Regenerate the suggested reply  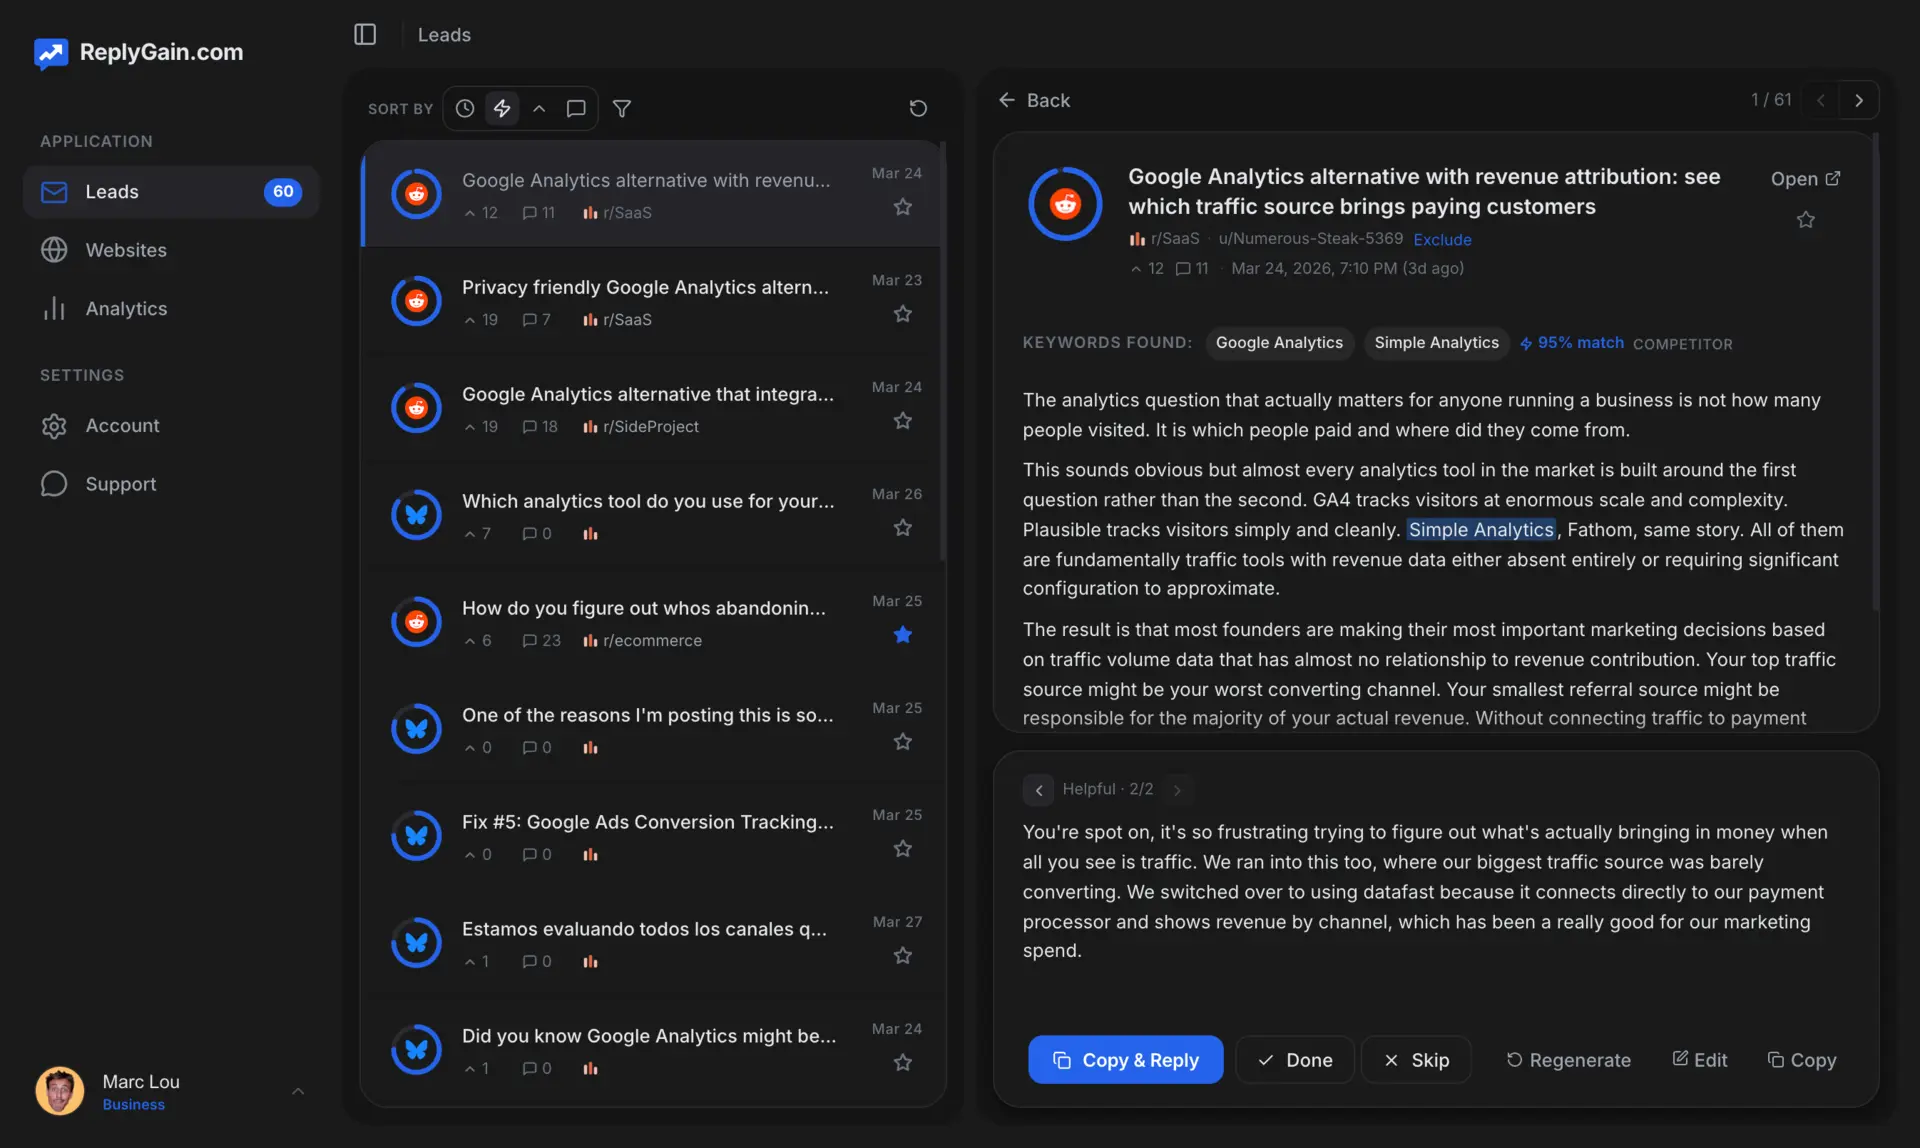click(x=1568, y=1060)
